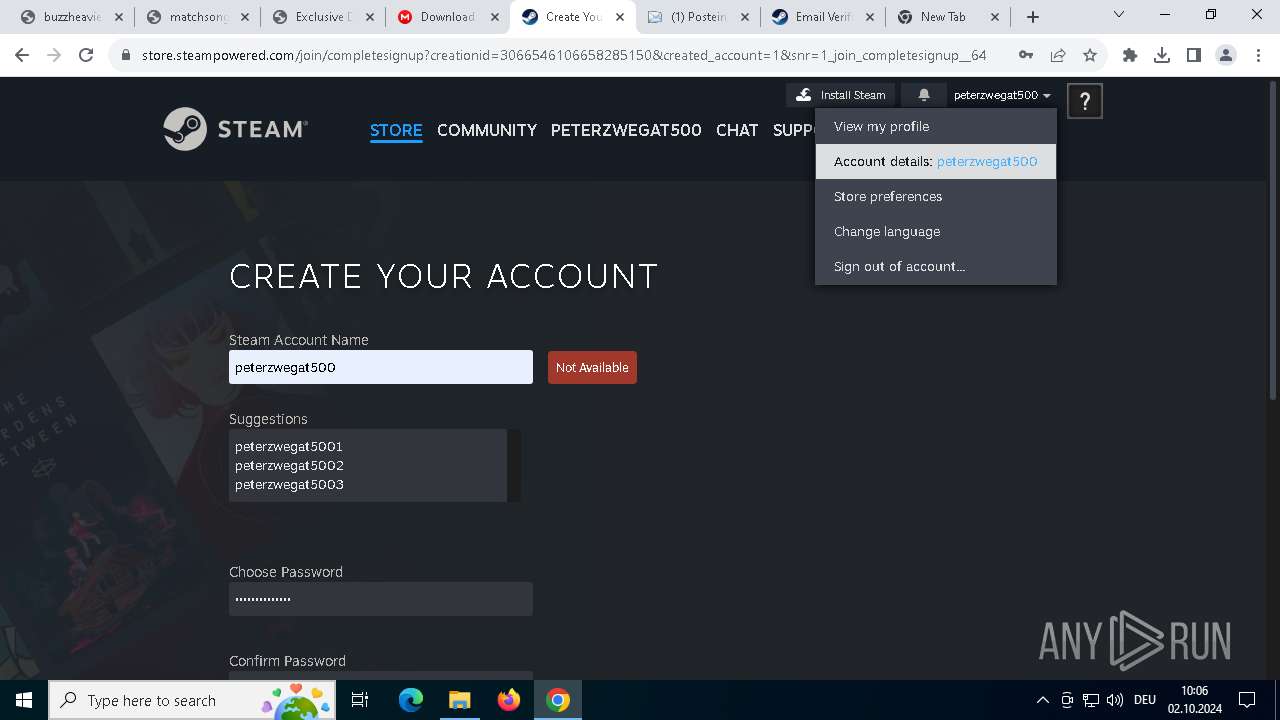Image resolution: width=1280 pixels, height=720 pixels.
Task: Select Change language menu entry
Action: tap(936, 231)
